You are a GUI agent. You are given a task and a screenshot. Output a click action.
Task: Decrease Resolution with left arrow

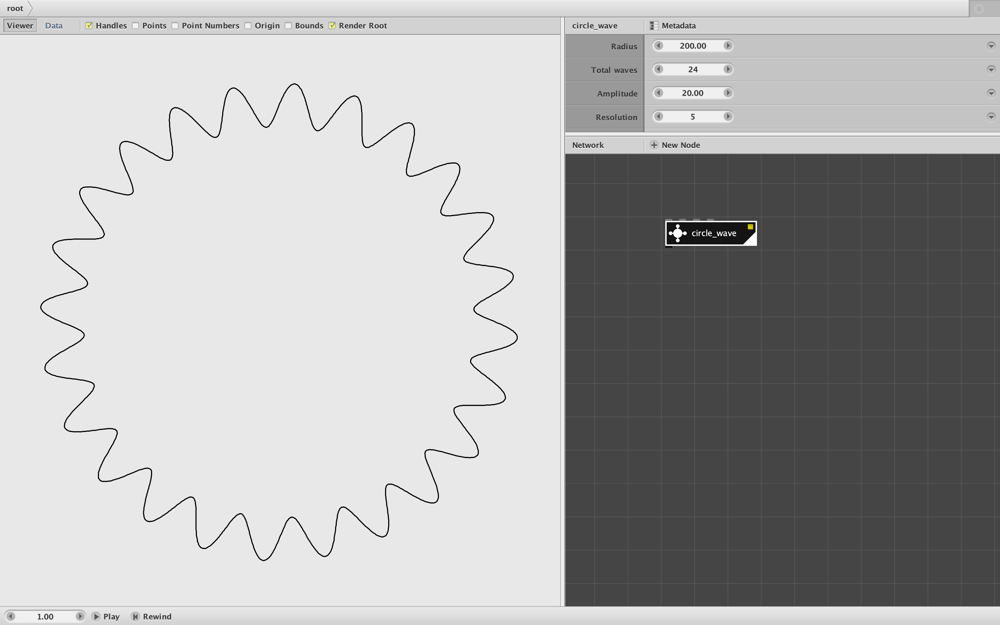[659, 117]
